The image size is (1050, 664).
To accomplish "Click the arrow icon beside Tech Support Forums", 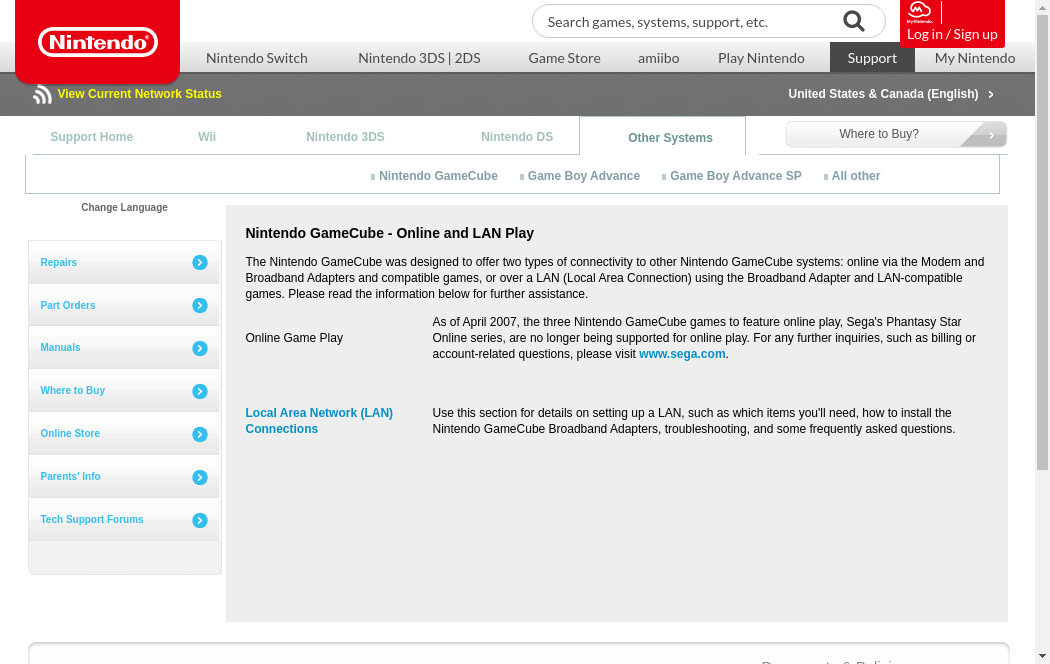I will click(x=200, y=520).
